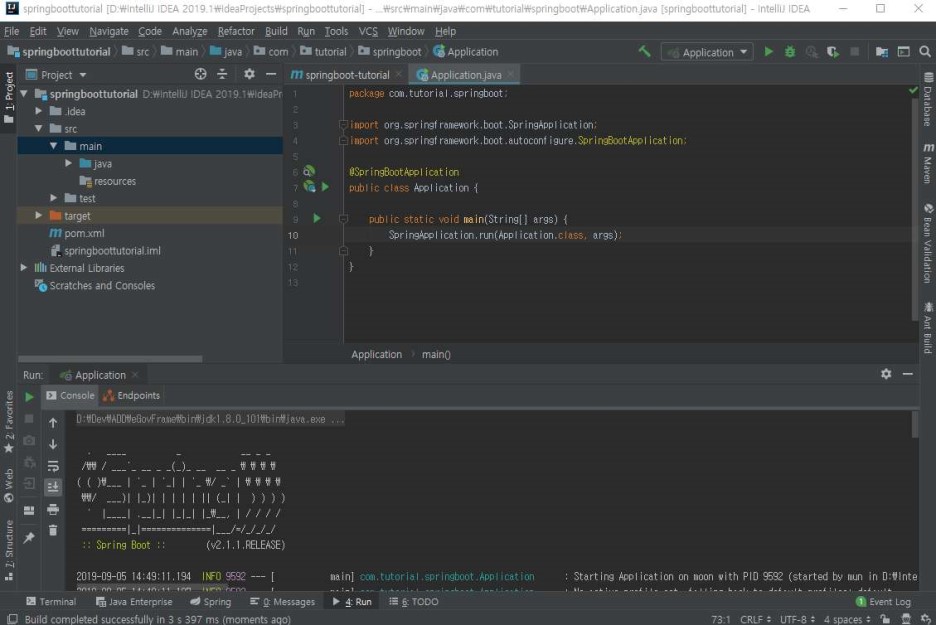Click the Spring bean gutter icon on line 6
This screenshot has width=936, height=625.
click(309, 171)
